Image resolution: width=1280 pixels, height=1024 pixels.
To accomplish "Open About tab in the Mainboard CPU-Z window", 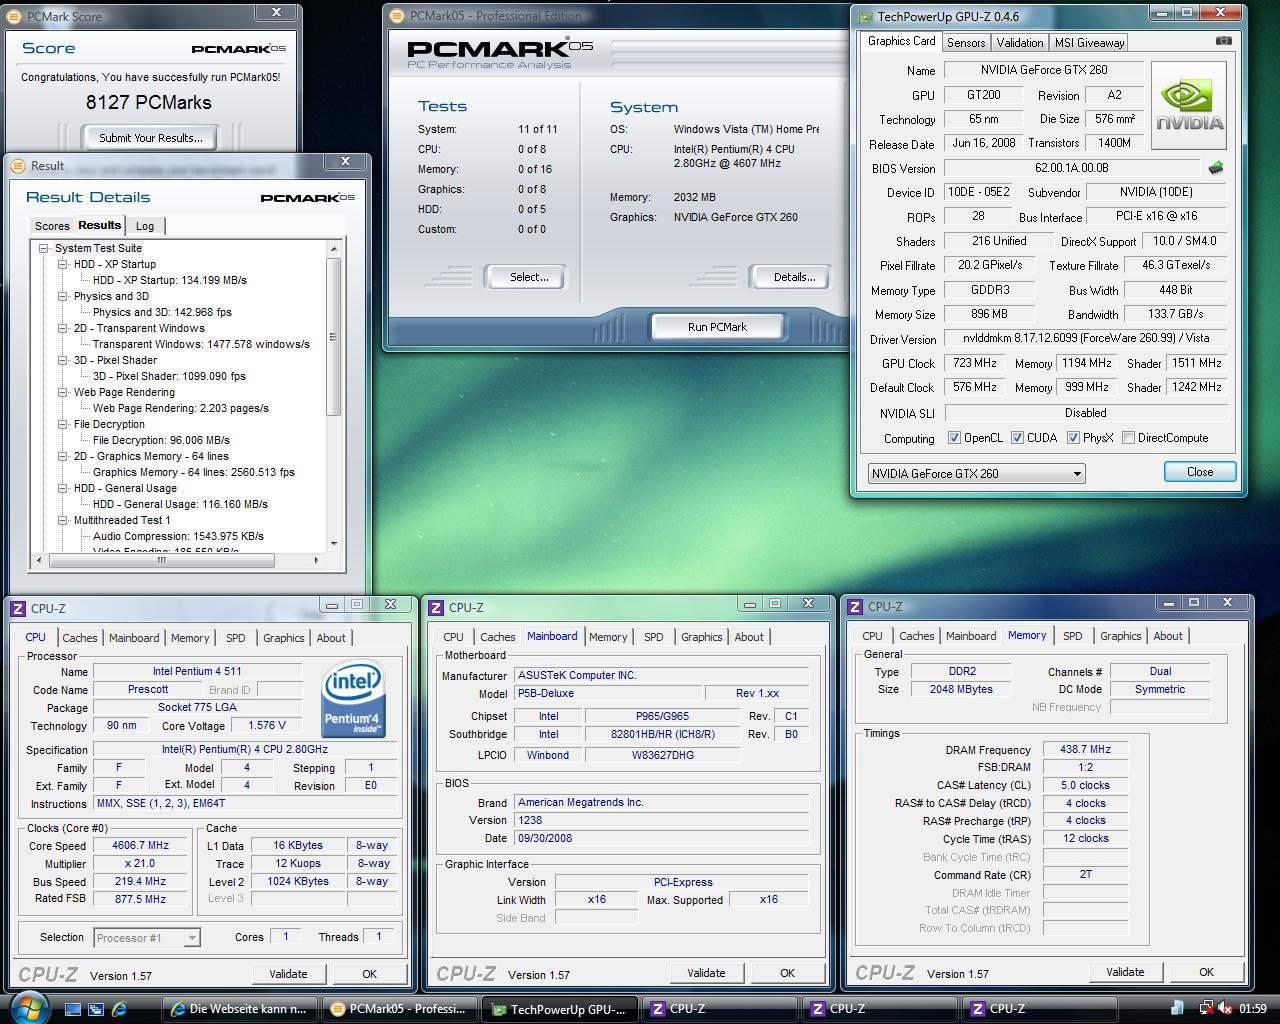I will point(749,637).
